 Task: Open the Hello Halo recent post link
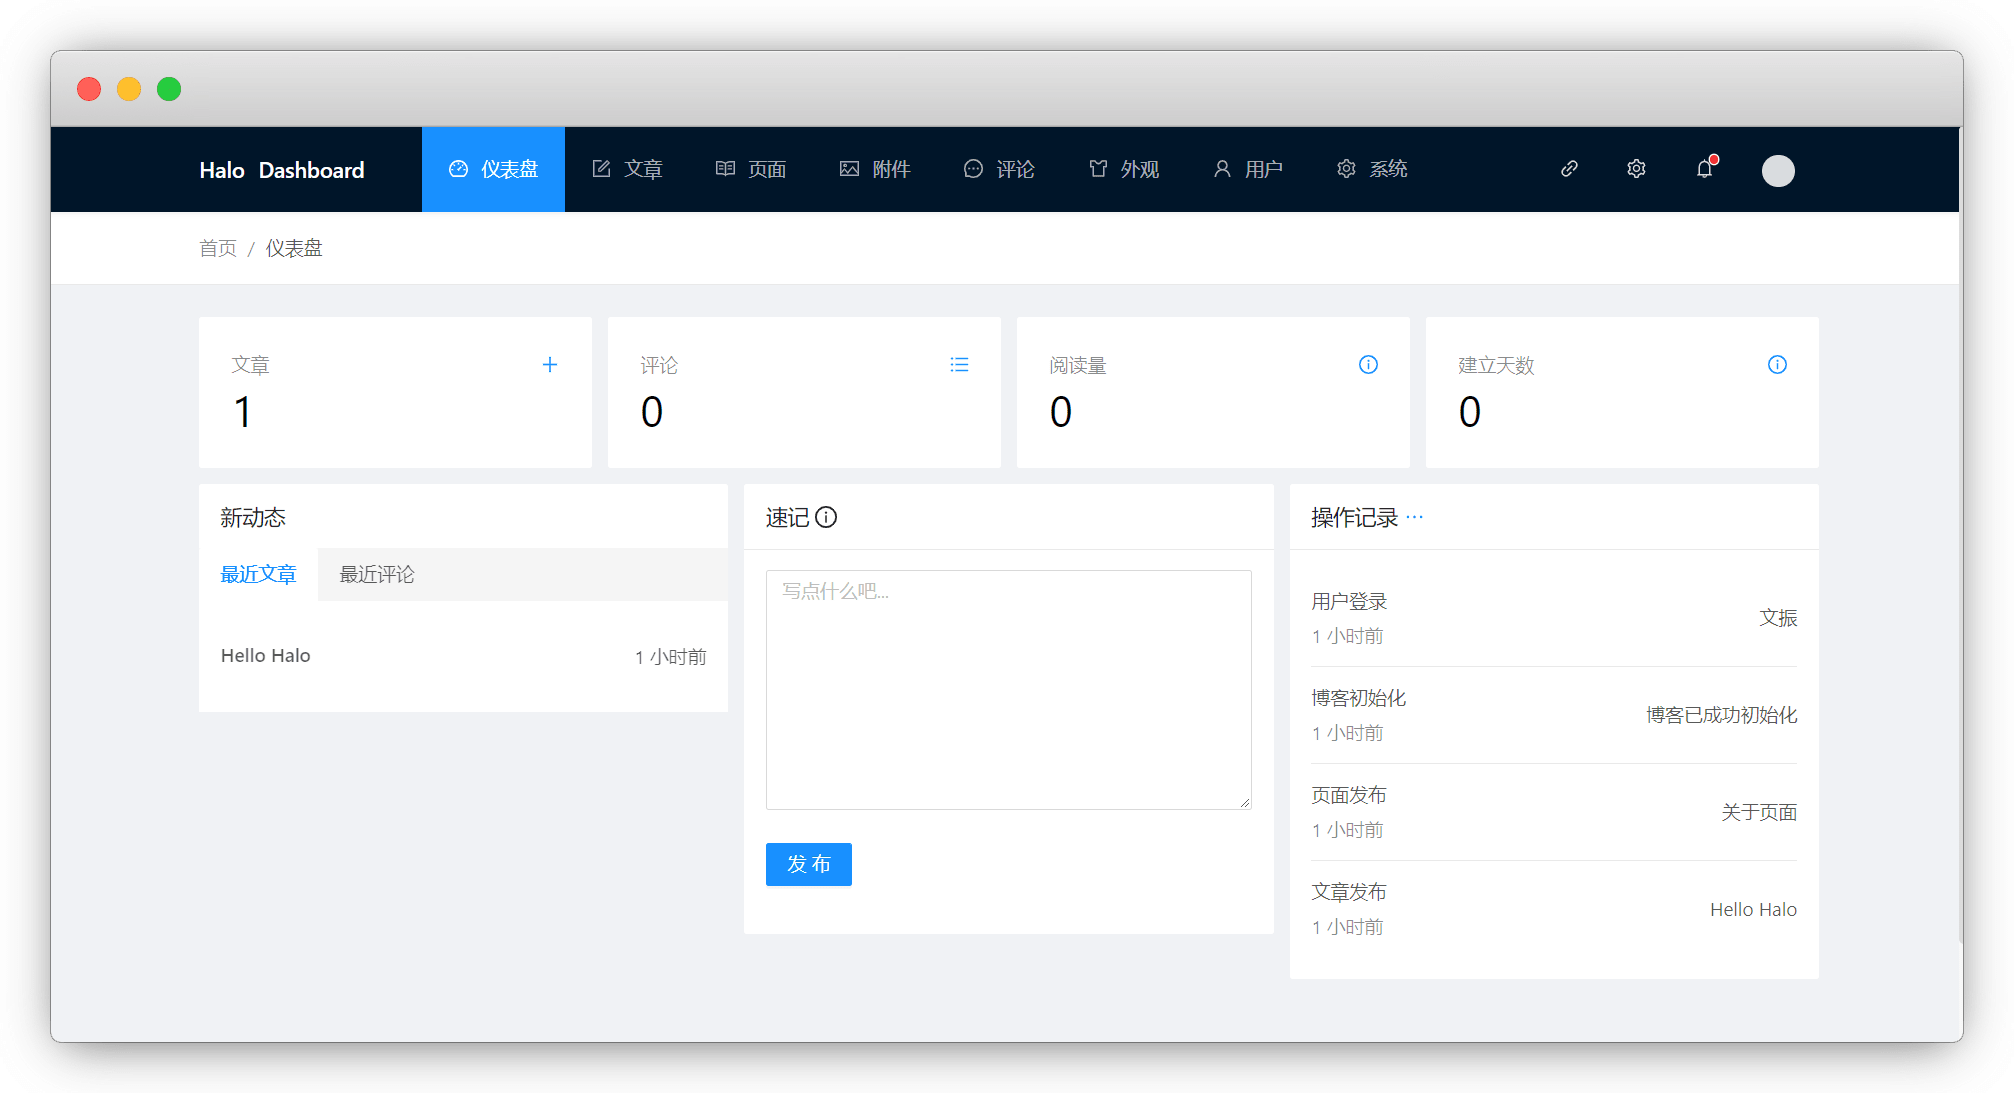pos(266,656)
